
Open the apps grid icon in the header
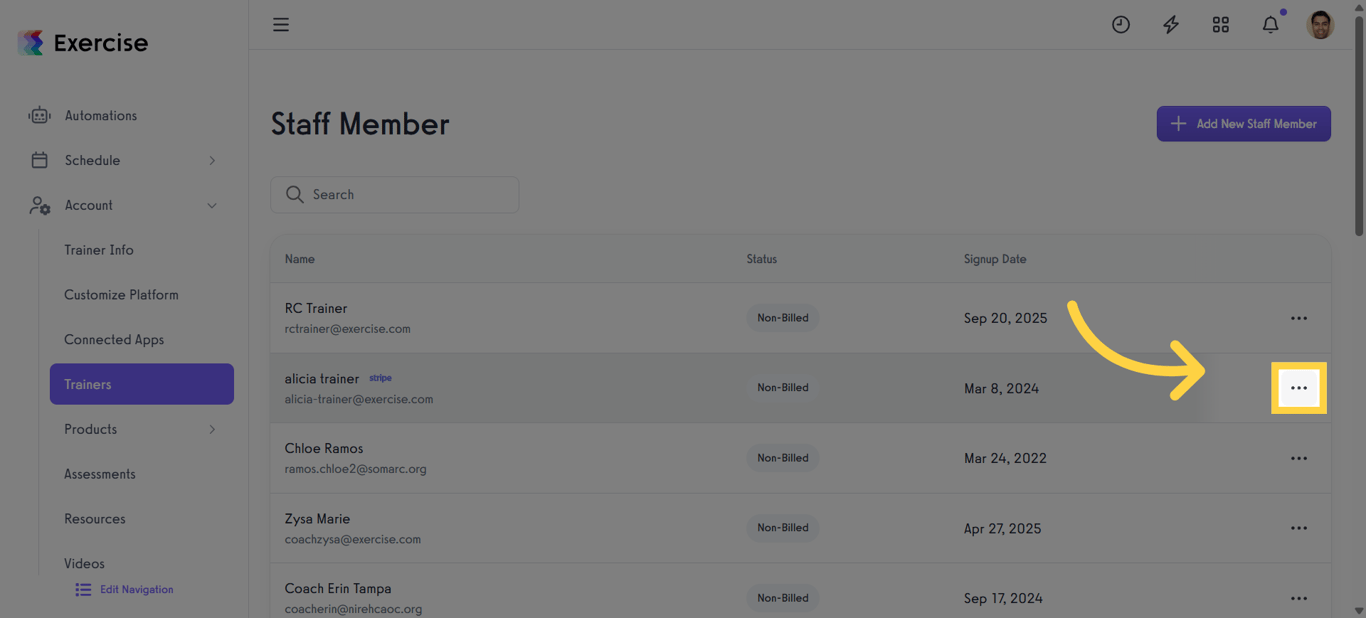(x=1221, y=24)
